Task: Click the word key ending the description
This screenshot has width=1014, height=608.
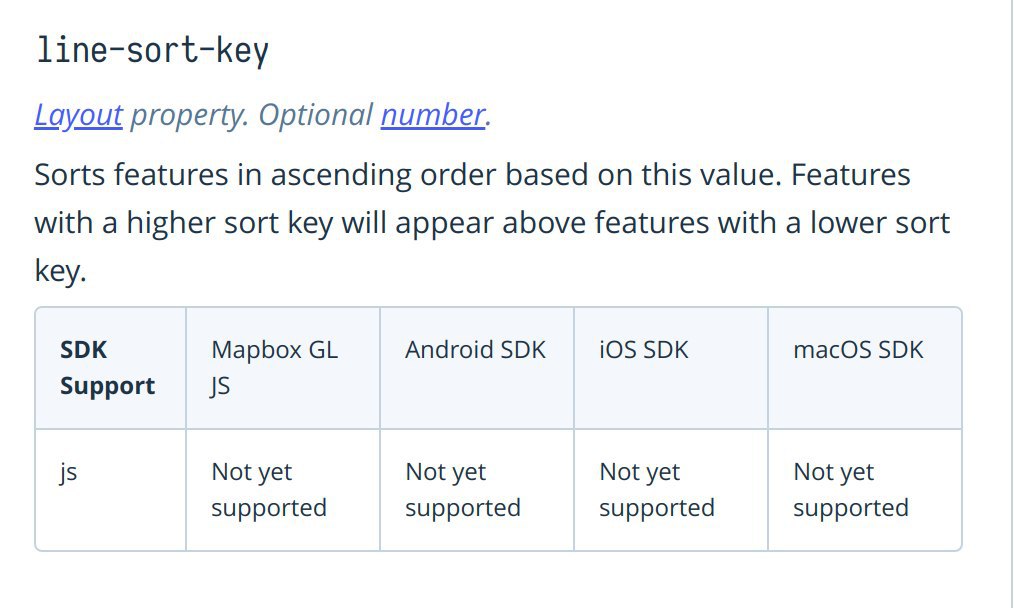Action: (x=59, y=270)
